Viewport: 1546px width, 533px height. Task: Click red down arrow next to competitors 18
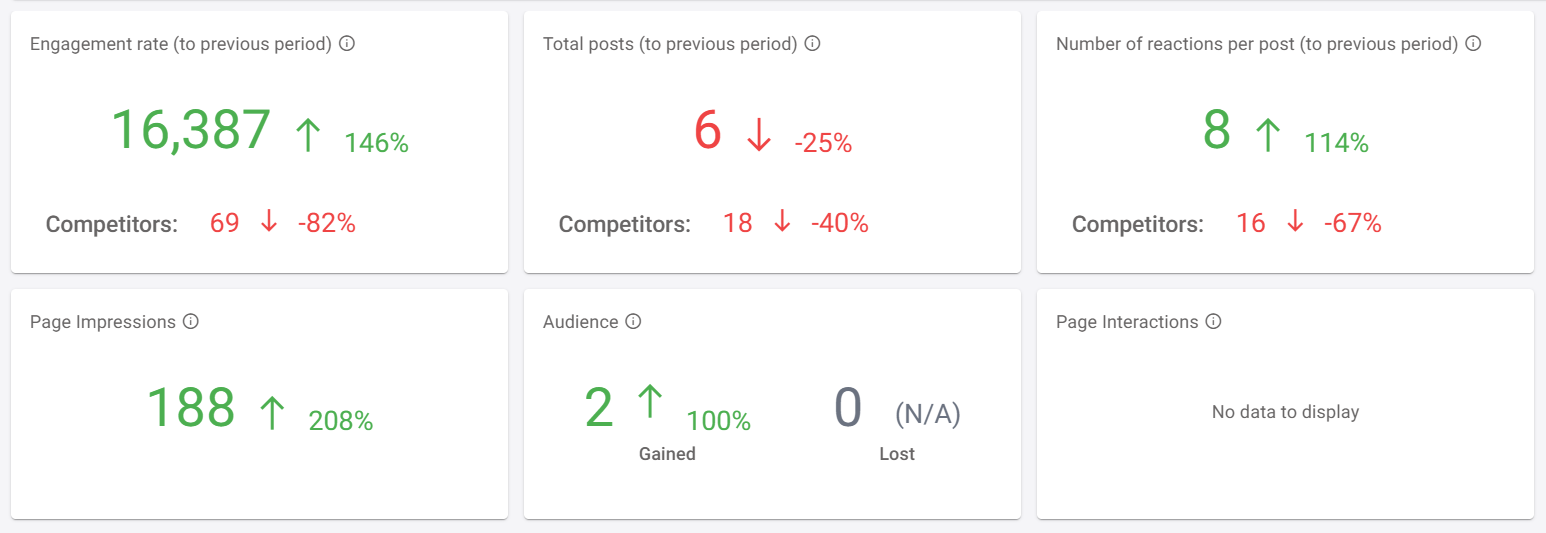tap(782, 221)
